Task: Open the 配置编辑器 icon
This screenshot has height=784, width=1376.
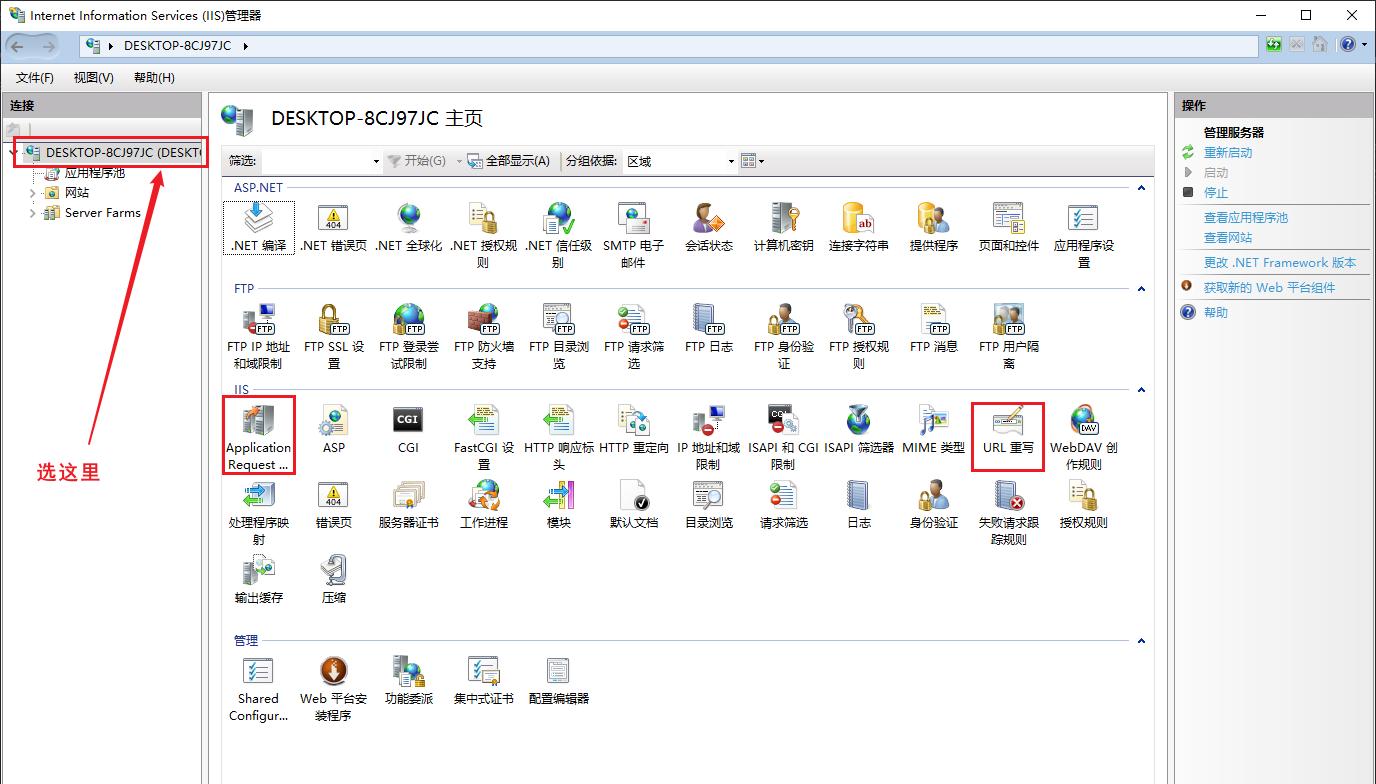Action: click(x=559, y=682)
